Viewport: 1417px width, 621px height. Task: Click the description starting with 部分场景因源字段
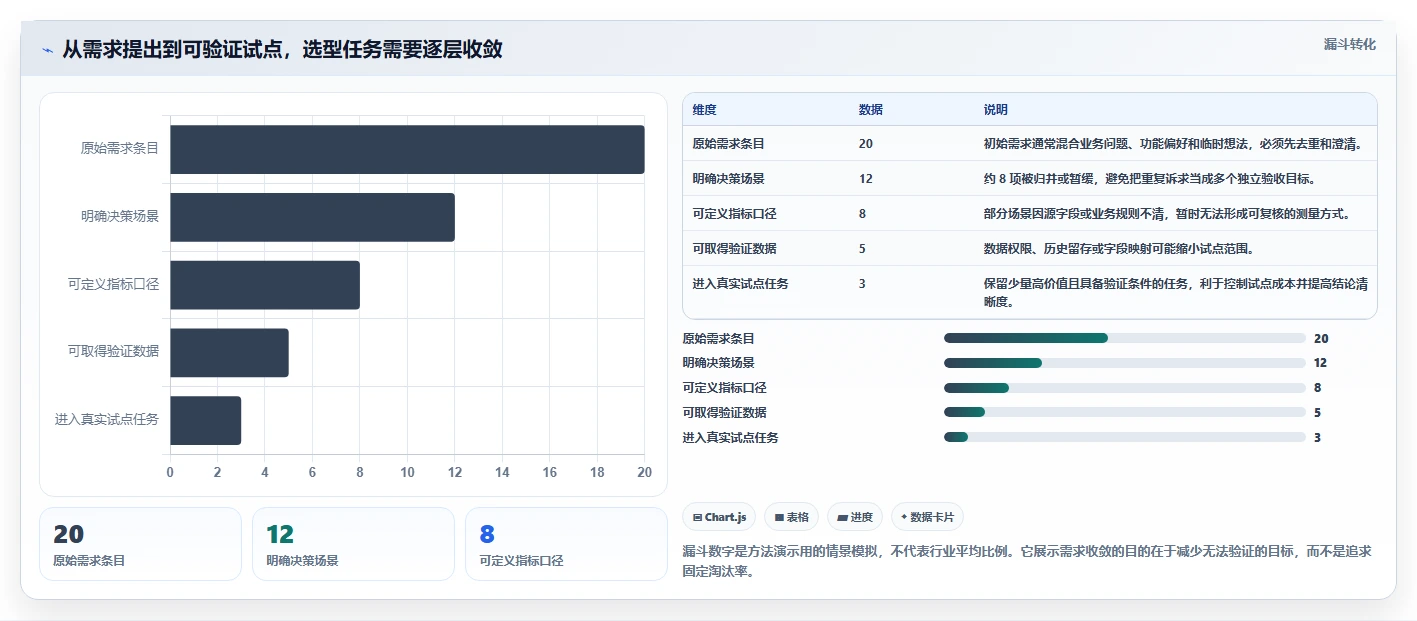[x=1166, y=213]
